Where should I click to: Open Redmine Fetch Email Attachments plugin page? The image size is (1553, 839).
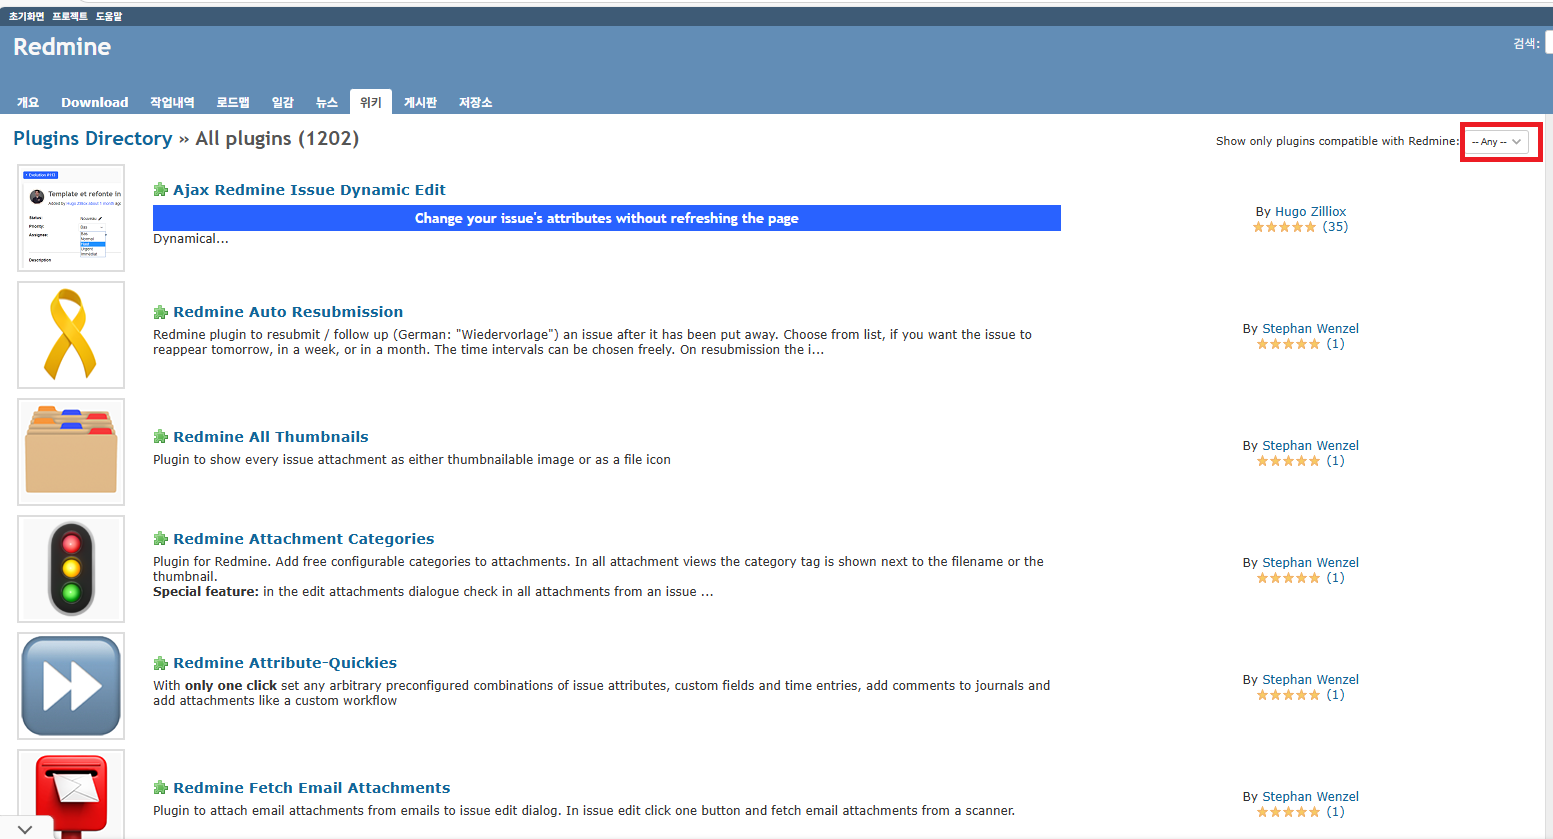pos(312,788)
